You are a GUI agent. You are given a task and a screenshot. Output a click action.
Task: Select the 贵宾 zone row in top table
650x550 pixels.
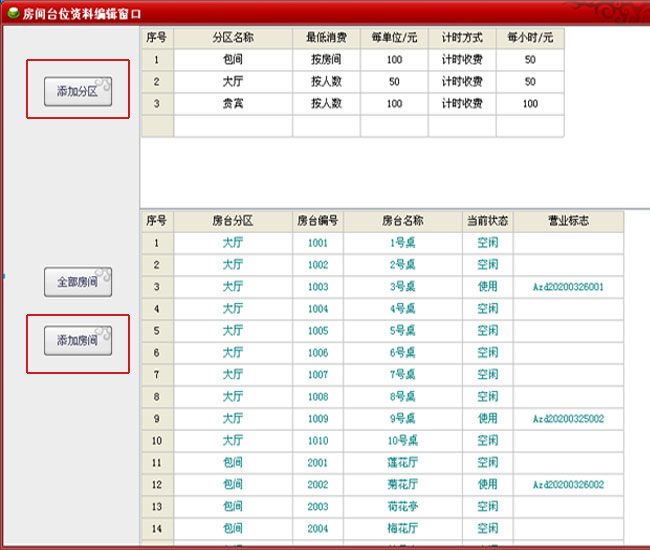[353, 104]
